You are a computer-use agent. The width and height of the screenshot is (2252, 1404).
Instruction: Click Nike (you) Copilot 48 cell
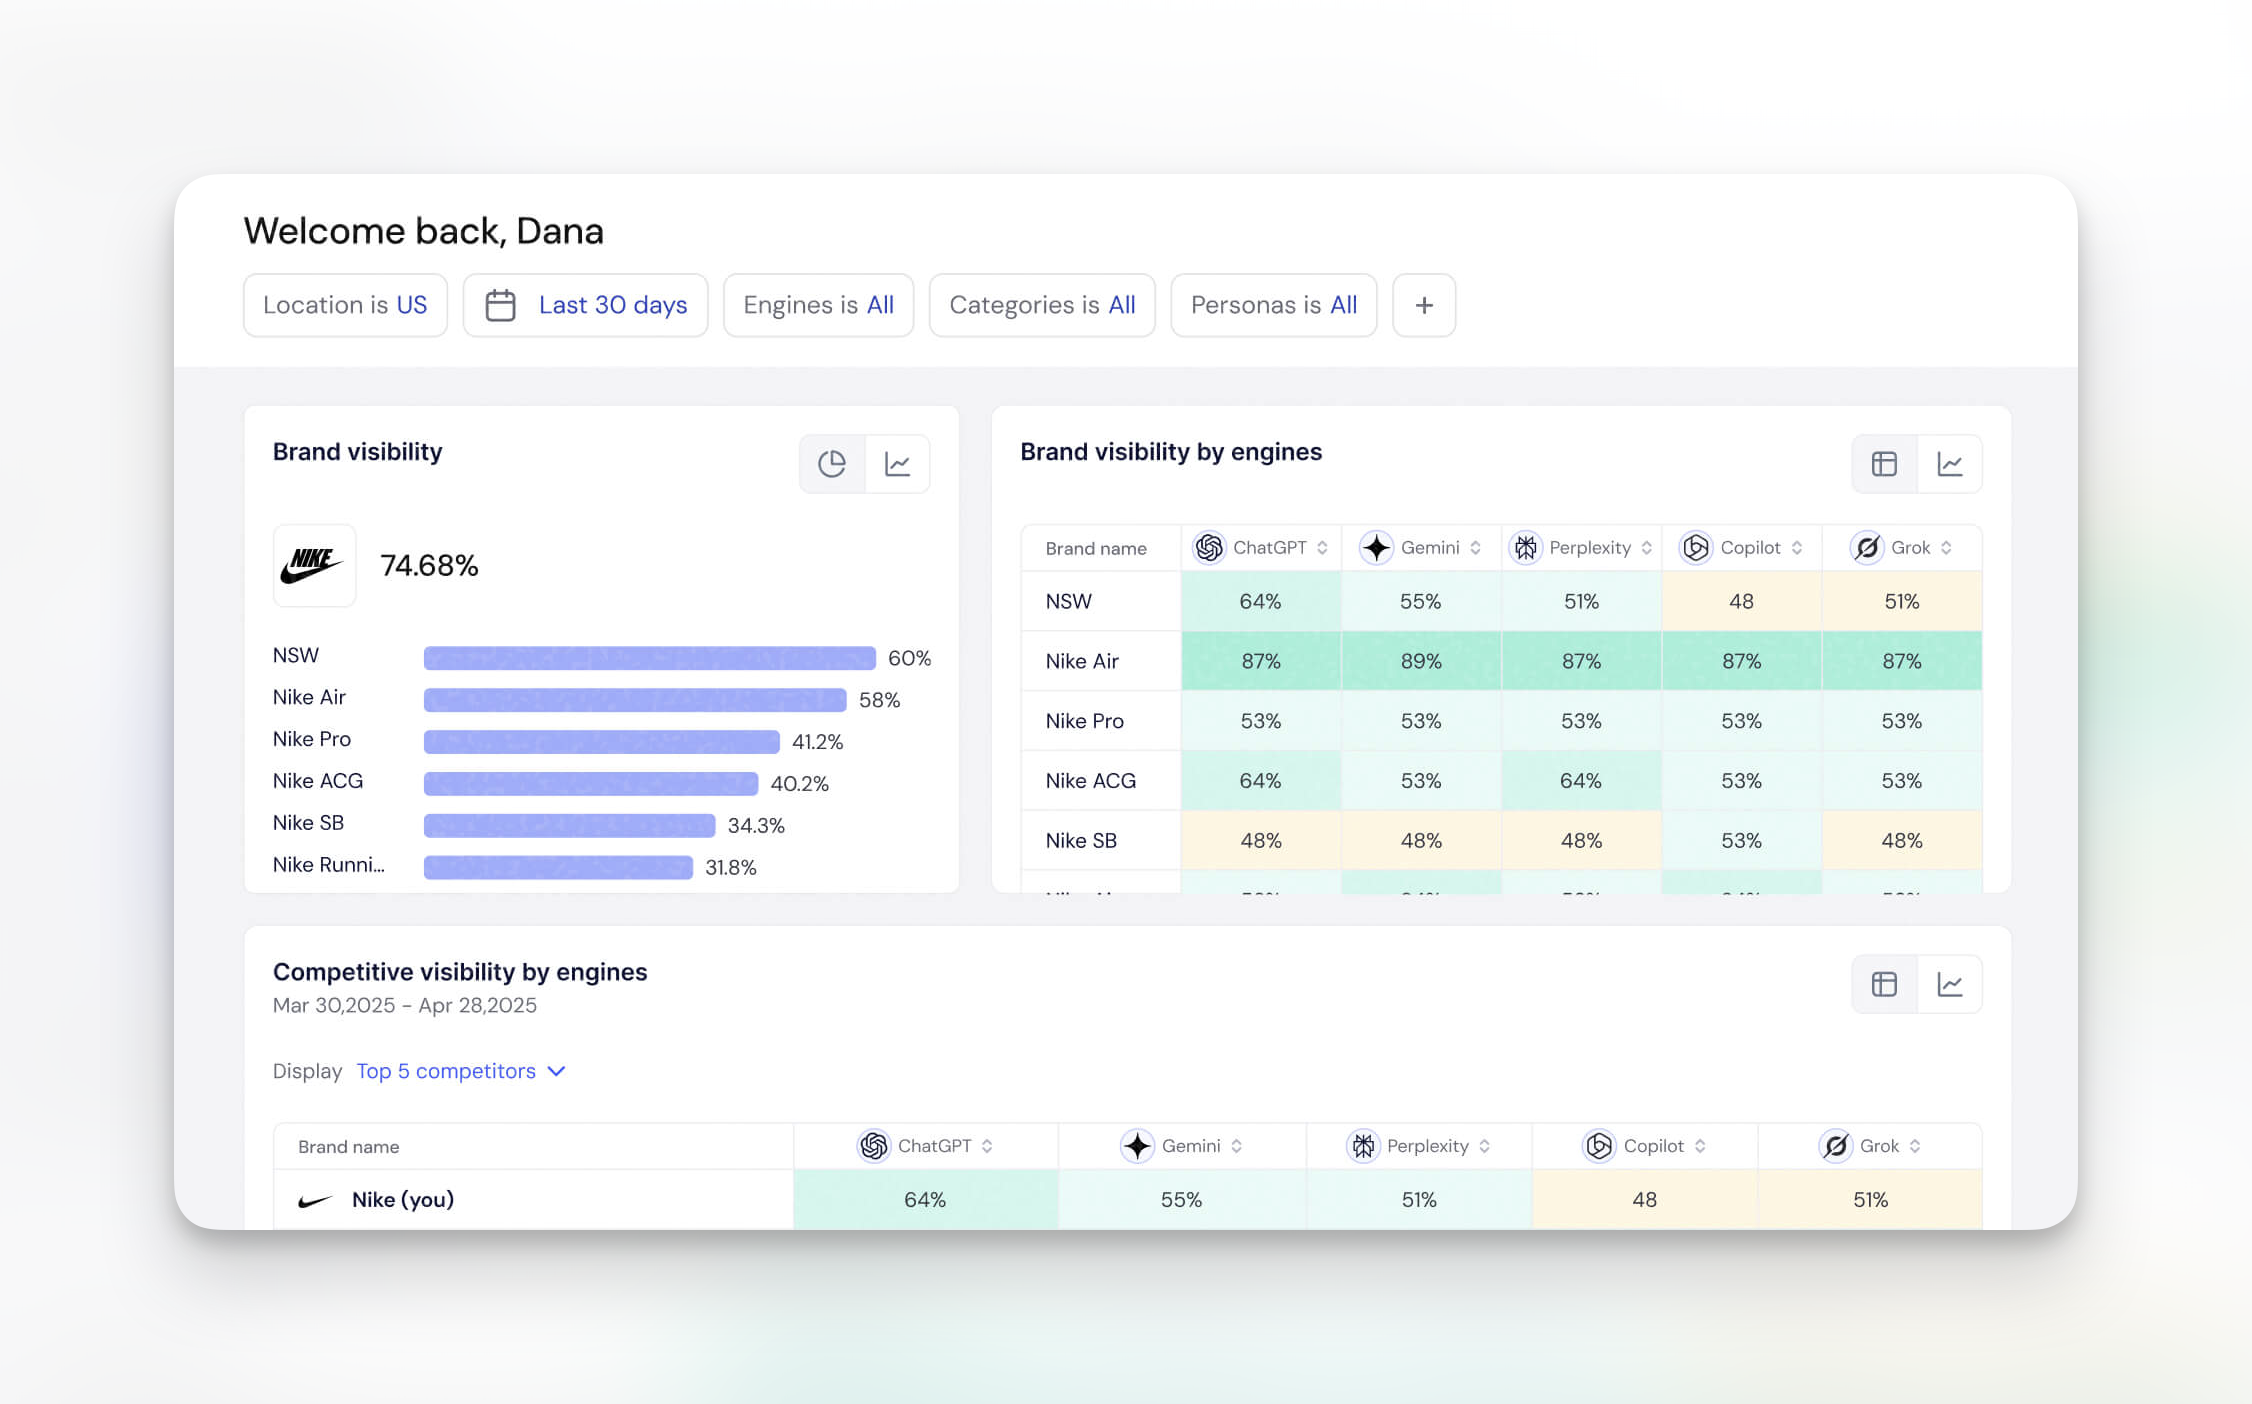[x=1645, y=1200]
